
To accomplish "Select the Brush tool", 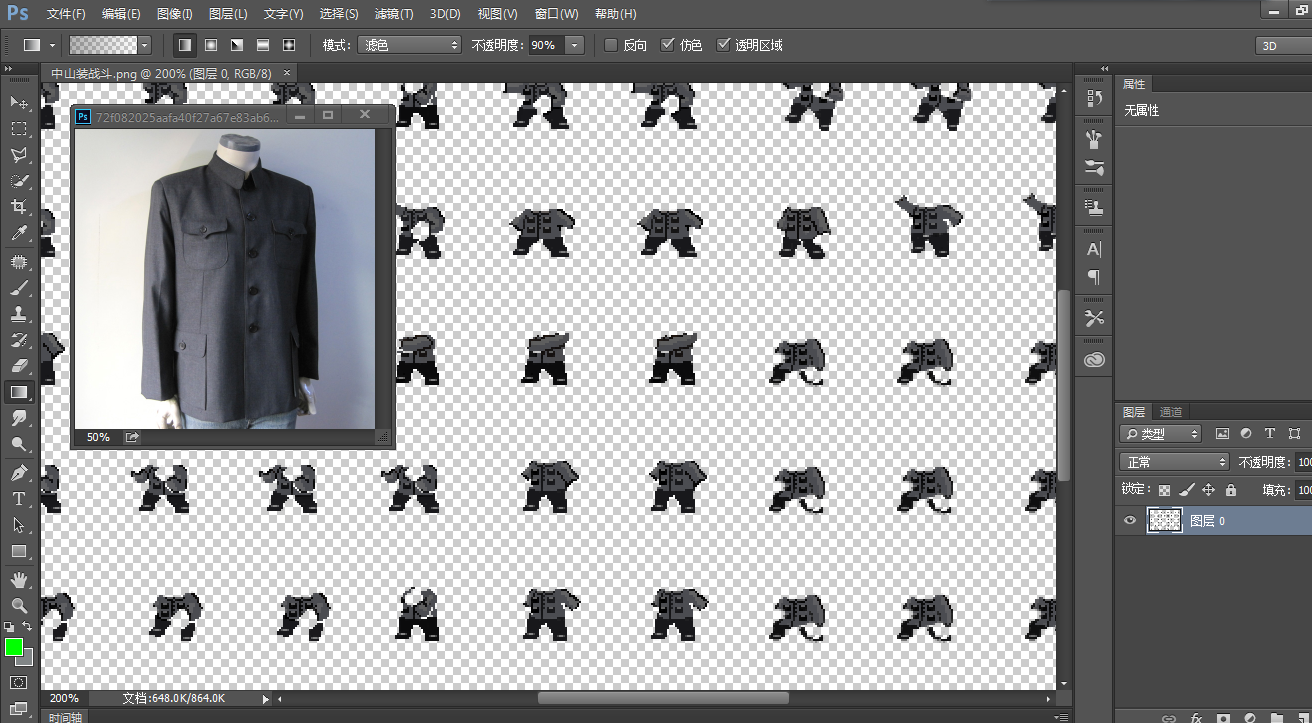I will (x=19, y=288).
